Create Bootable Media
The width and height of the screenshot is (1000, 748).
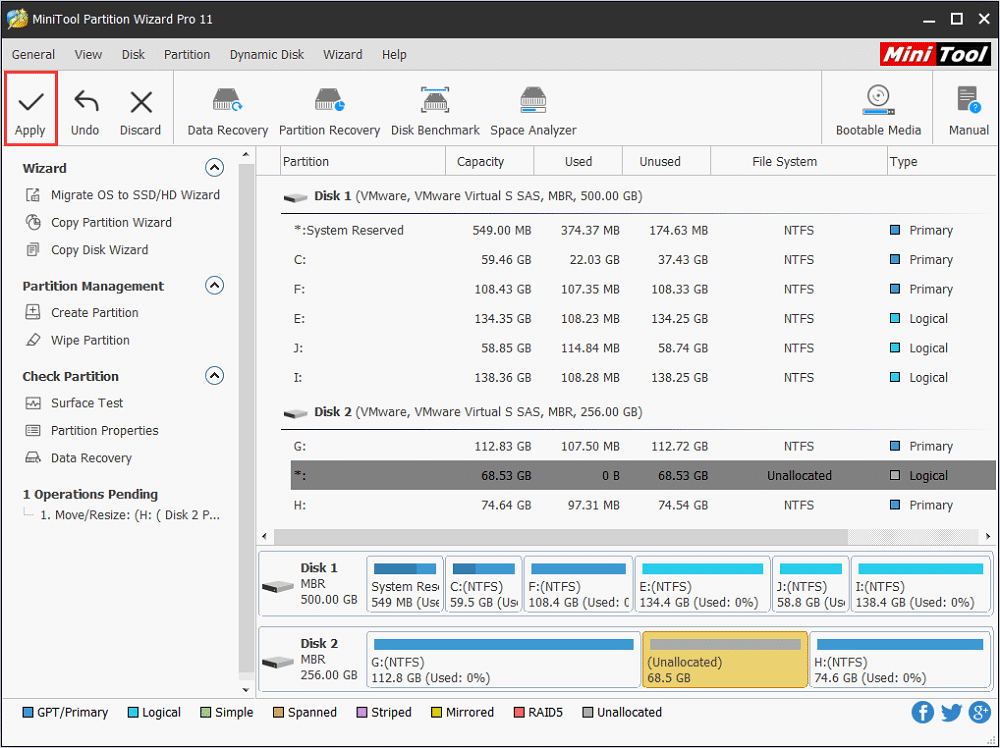pos(878,112)
